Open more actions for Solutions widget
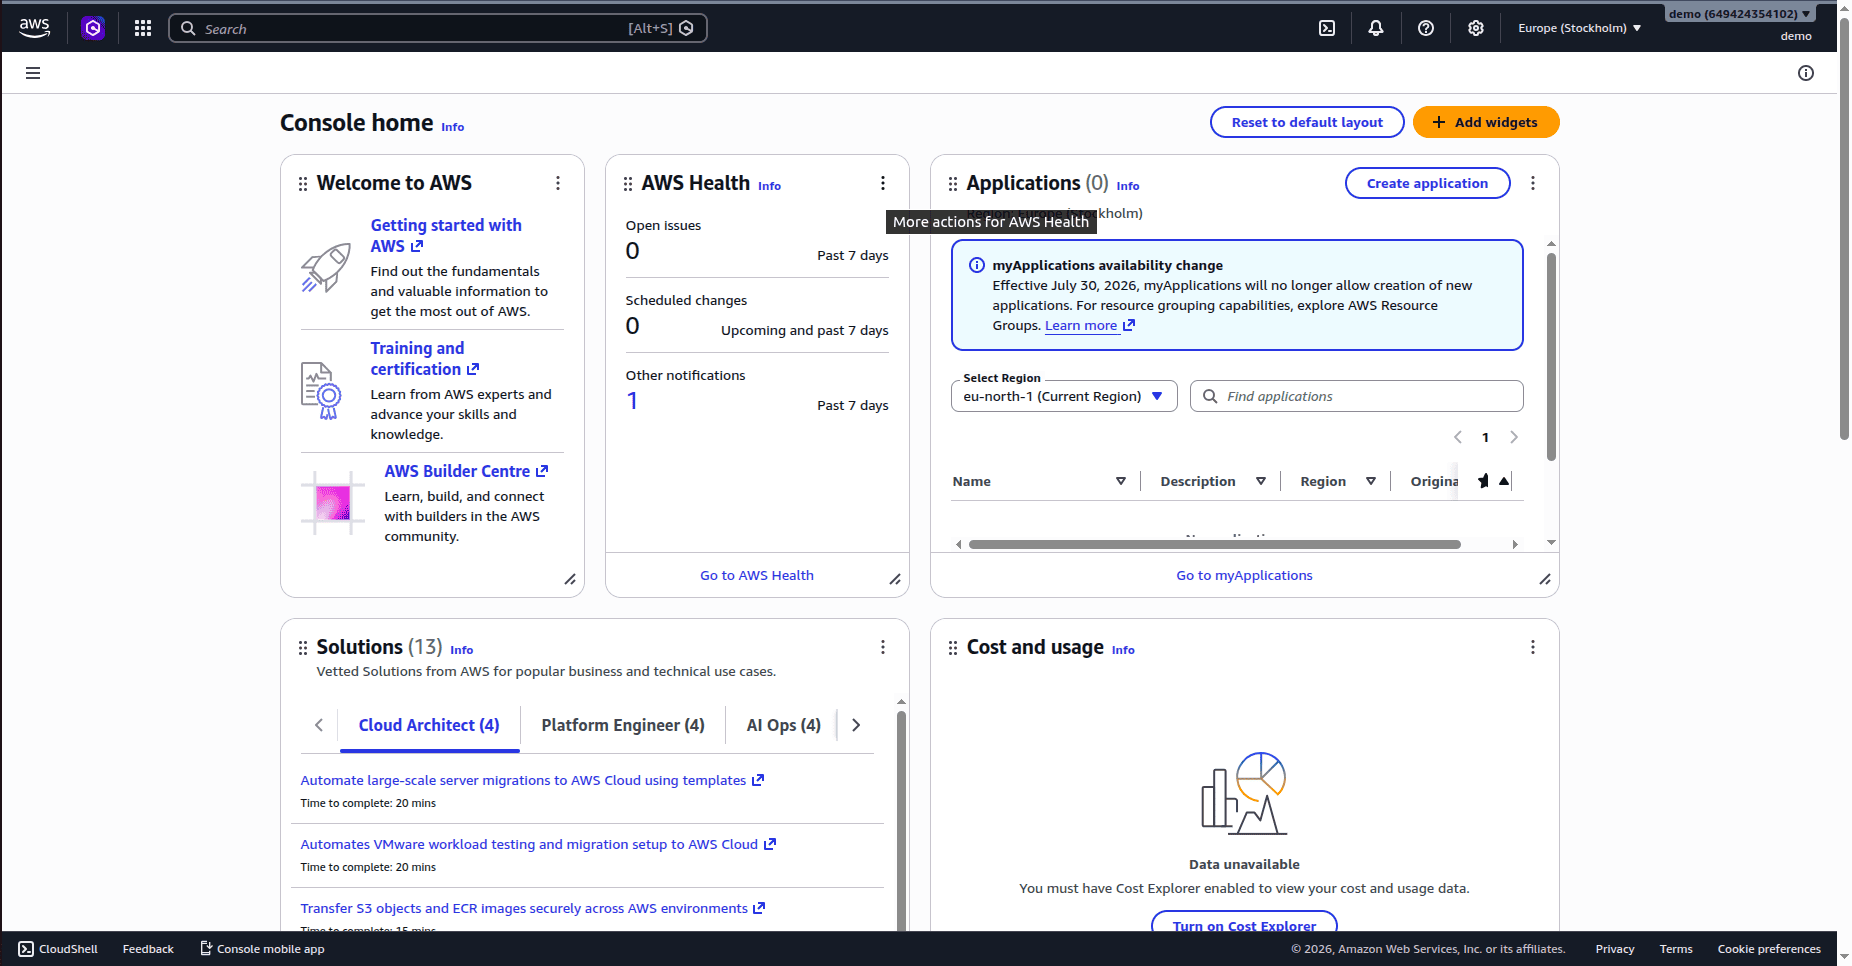Viewport: 1852px width, 966px height. click(x=883, y=647)
